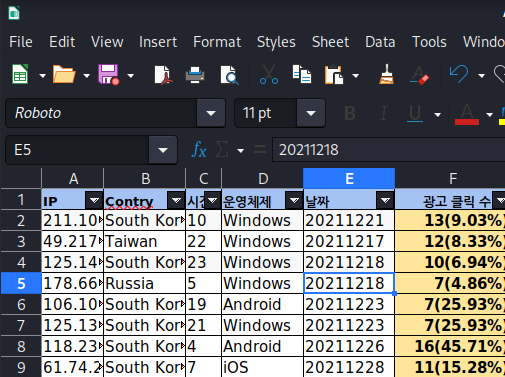Expand the font color dropdown arrow
The height and width of the screenshot is (377, 505).
(x=489, y=115)
